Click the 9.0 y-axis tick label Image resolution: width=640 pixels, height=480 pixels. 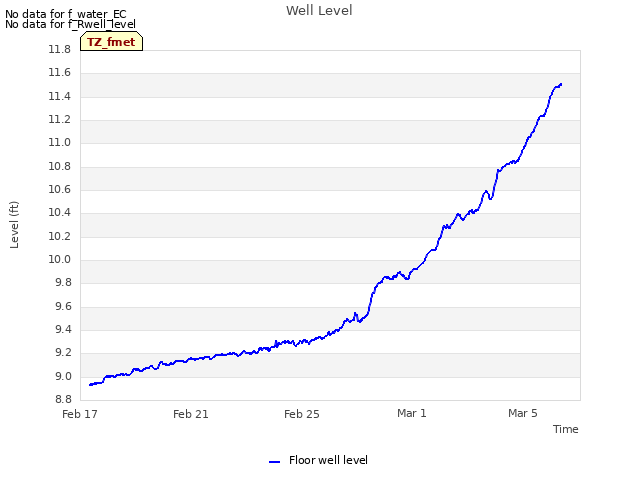(x=63, y=376)
